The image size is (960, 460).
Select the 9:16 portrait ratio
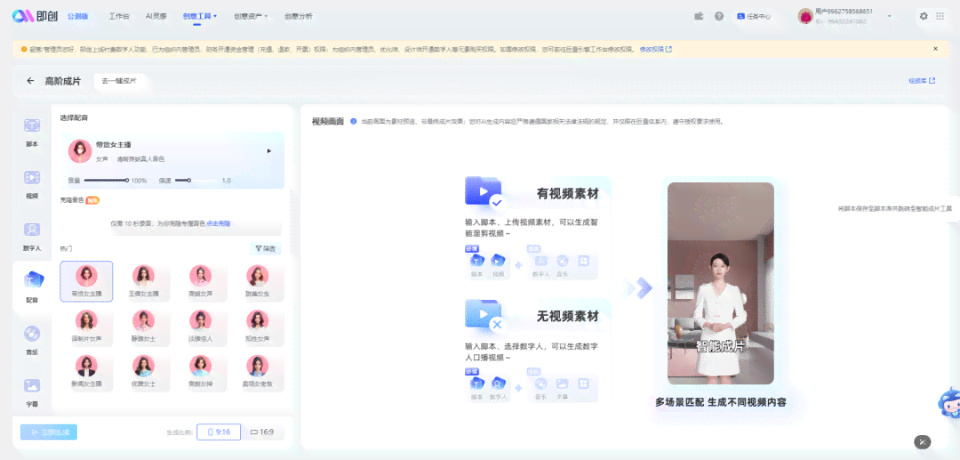coord(219,432)
